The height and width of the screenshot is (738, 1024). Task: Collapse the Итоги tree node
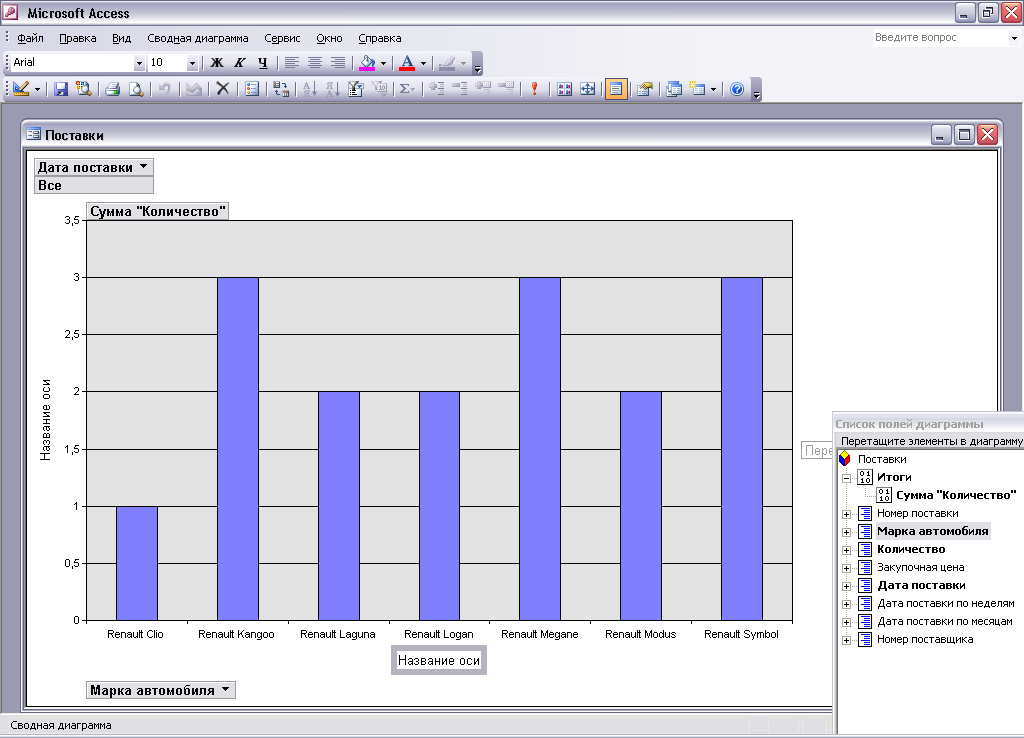tap(846, 478)
